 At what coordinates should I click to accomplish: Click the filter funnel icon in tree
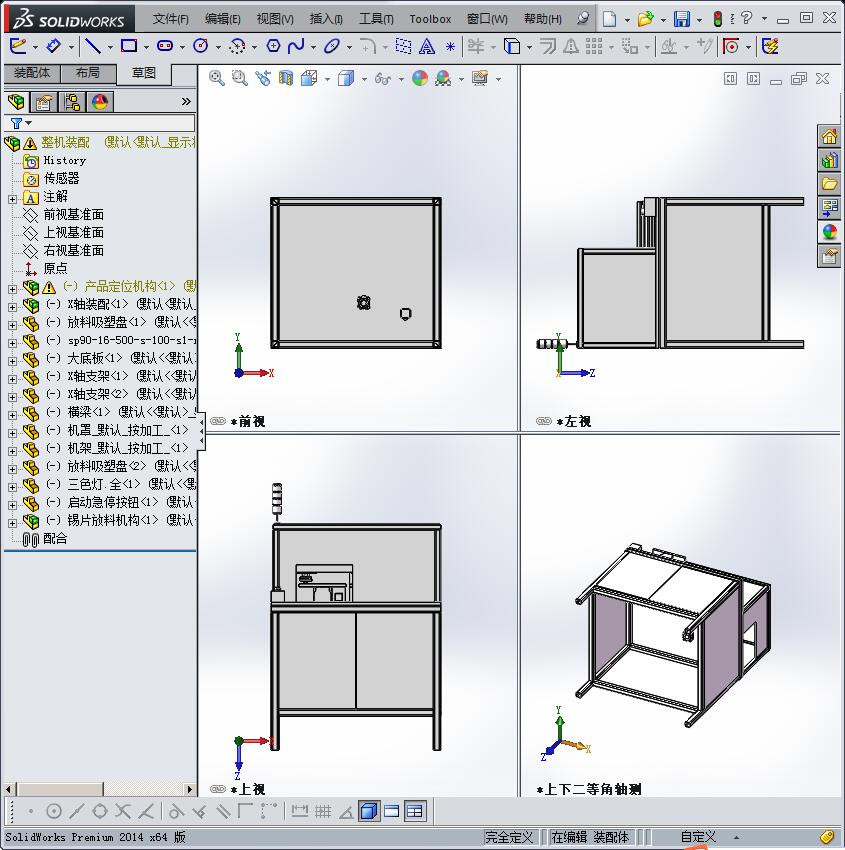16,124
